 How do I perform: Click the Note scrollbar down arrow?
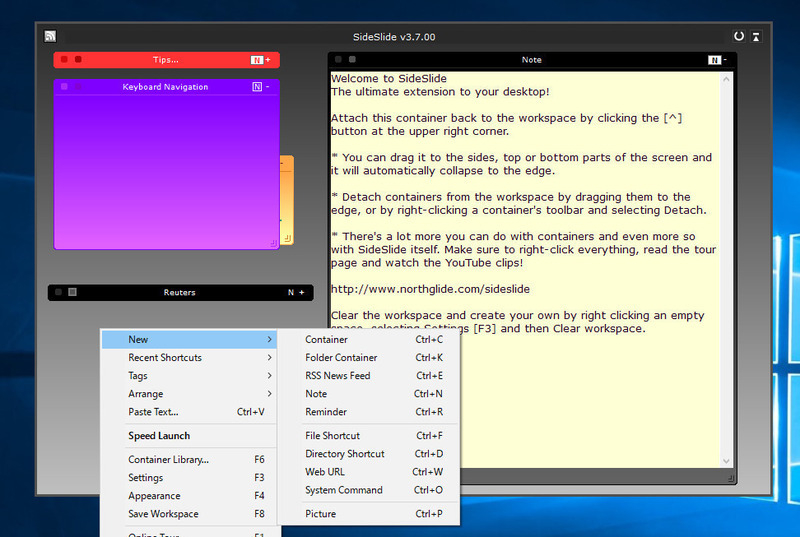[x=726, y=460]
